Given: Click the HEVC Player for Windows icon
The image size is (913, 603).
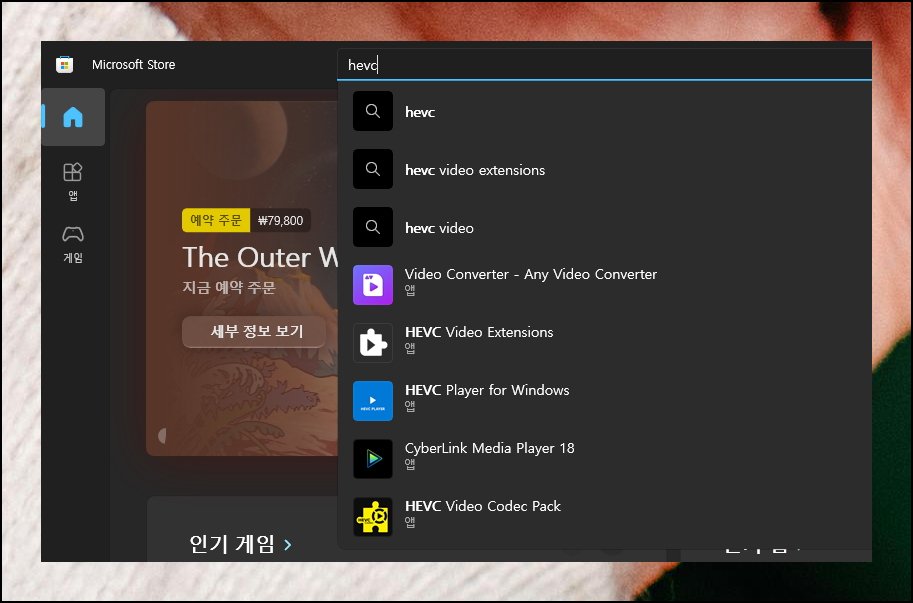Looking at the screenshot, I should tap(373, 401).
